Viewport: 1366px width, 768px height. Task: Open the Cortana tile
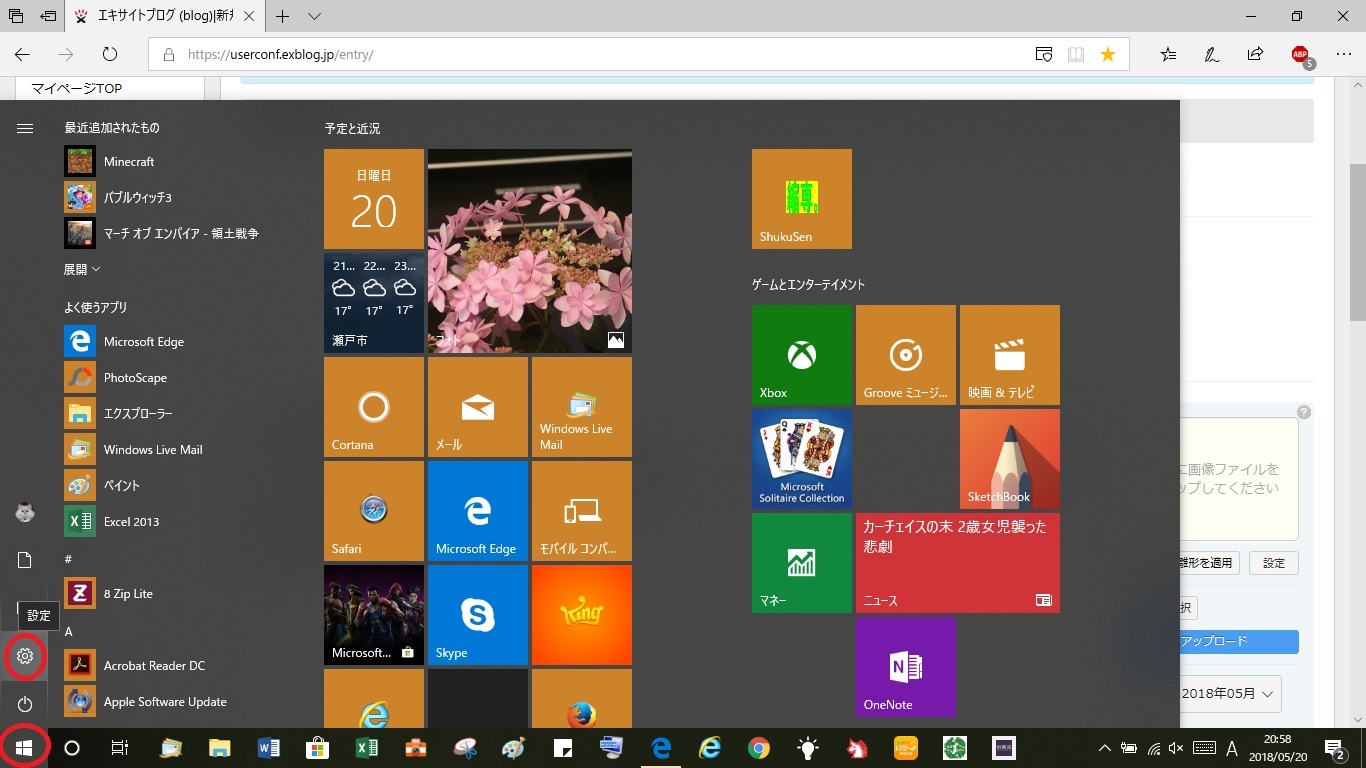coord(374,407)
